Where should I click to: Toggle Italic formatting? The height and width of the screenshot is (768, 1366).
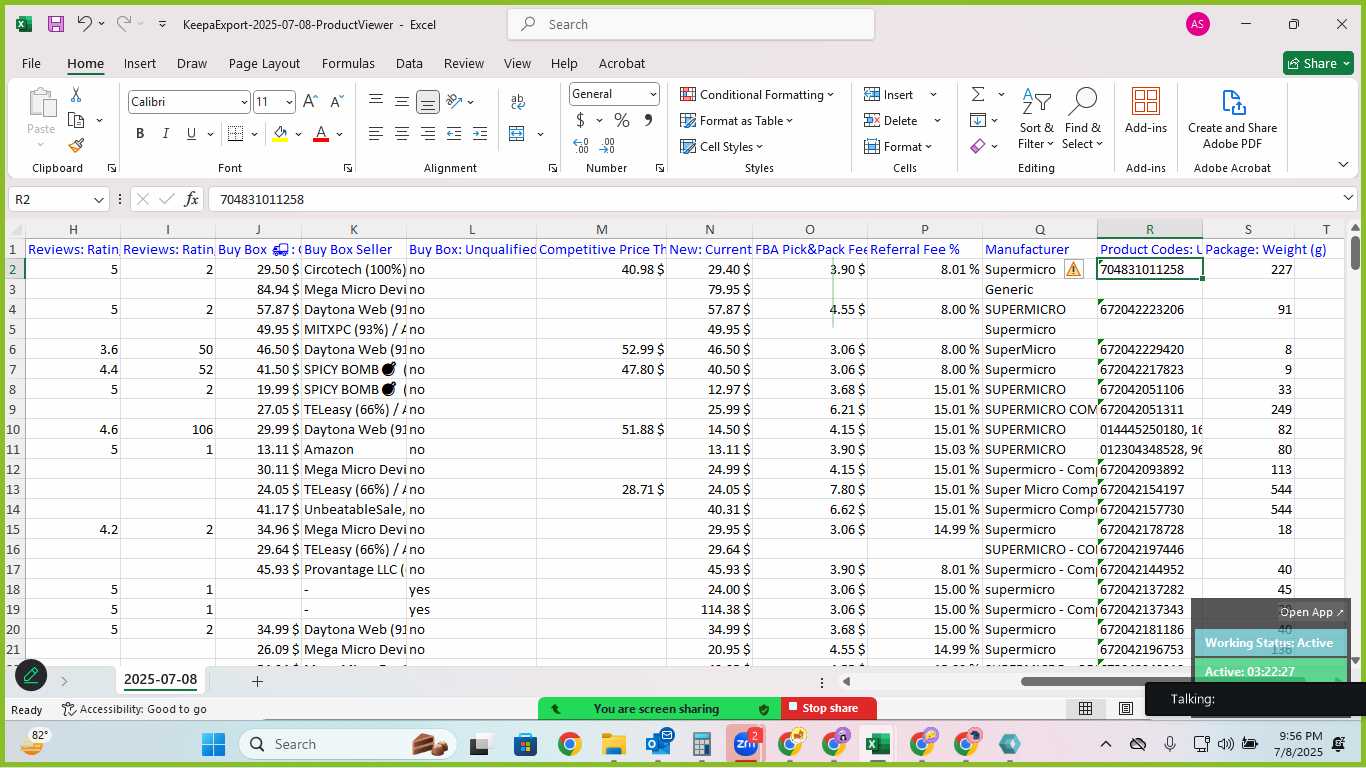[x=166, y=134]
